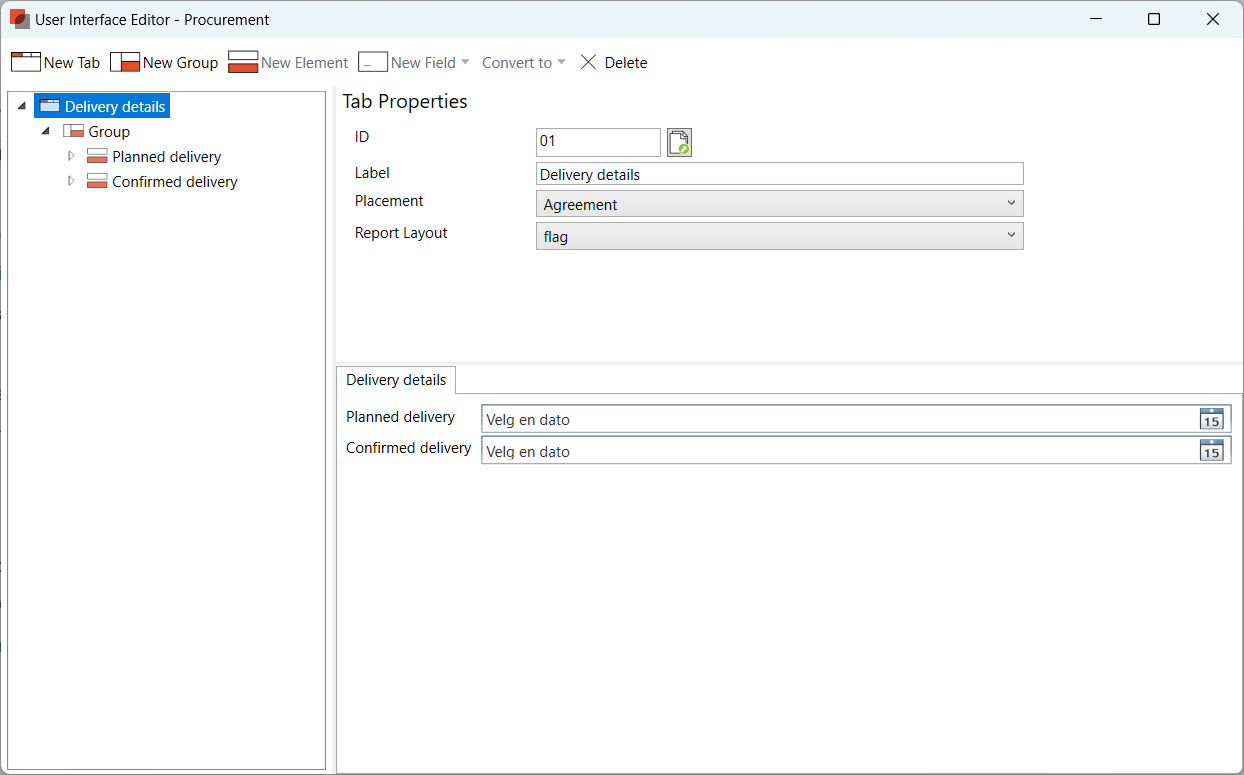Expand the Confirmed delivery tree node
1244x775 pixels.
pos(71,181)
